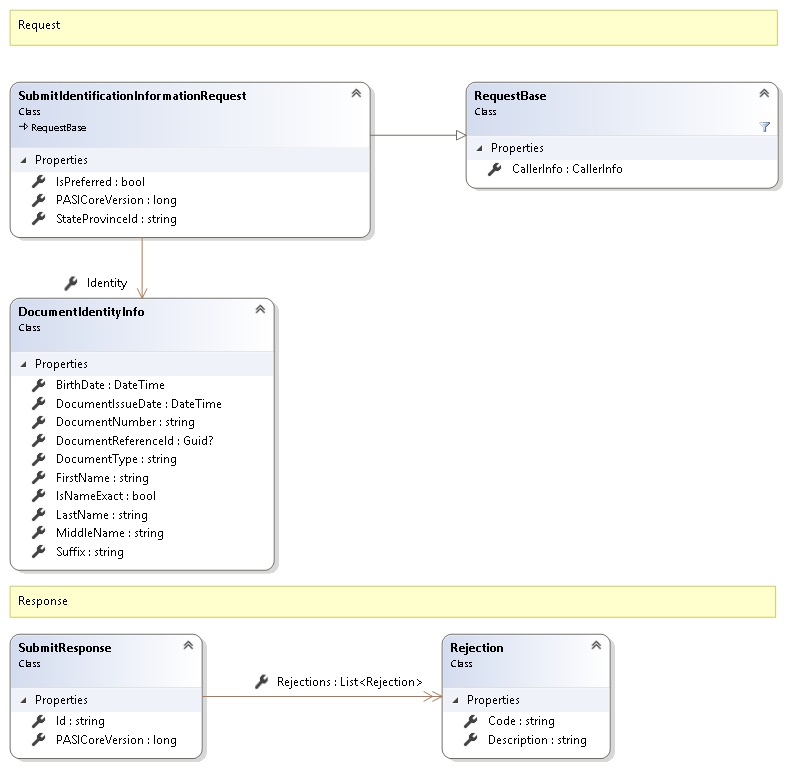
Task: Click wrench icon beside the Identity association label
Action: click(71, 283)
